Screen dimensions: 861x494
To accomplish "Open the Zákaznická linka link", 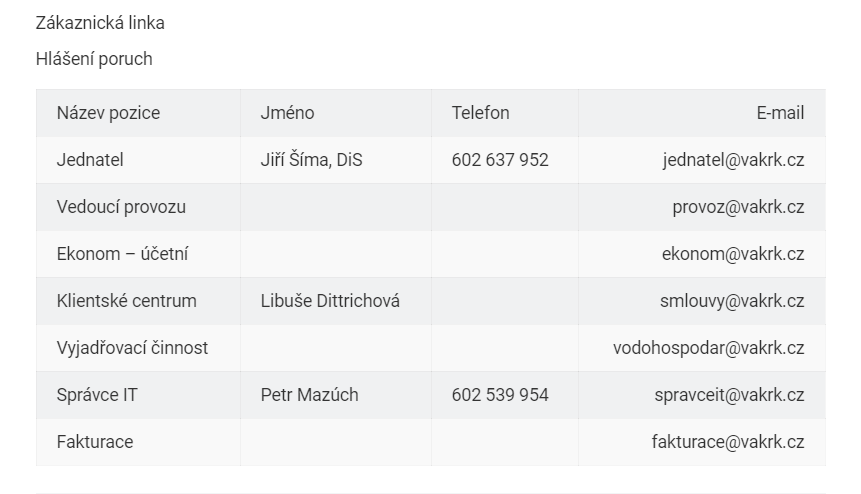I will 100,23.
